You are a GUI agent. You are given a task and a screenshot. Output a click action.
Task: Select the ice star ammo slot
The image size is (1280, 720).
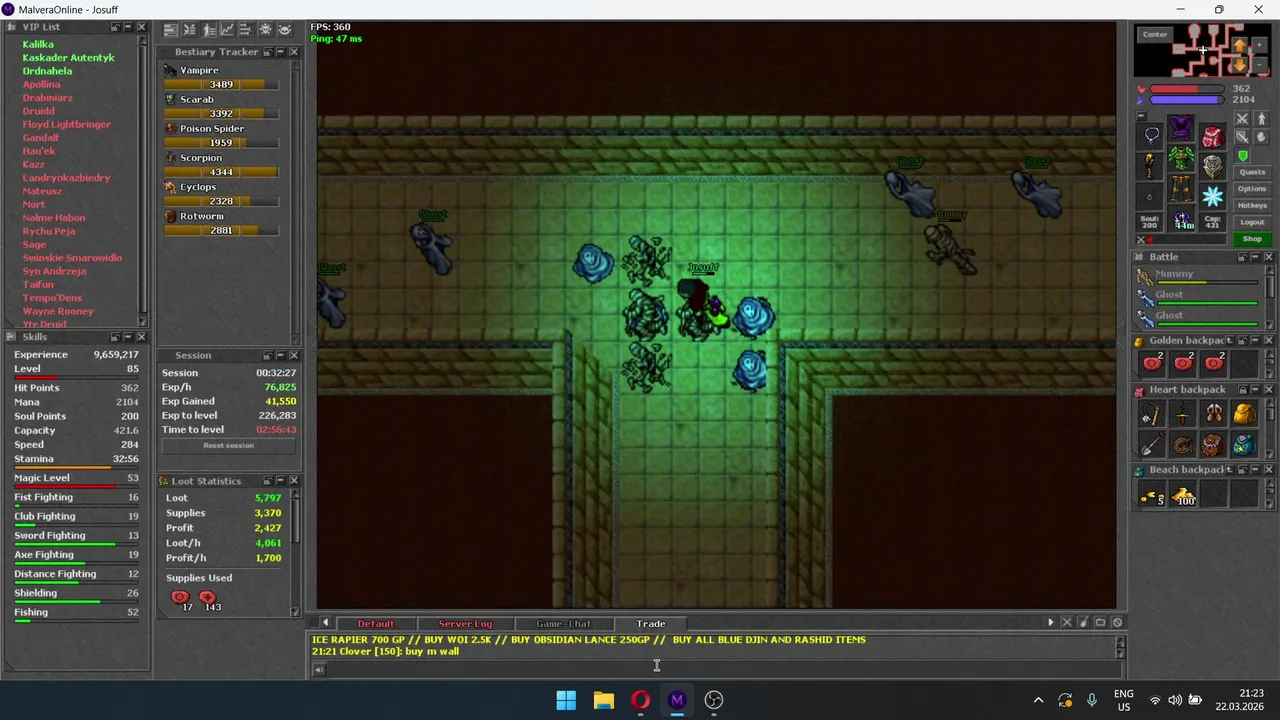pos(1212,196)
